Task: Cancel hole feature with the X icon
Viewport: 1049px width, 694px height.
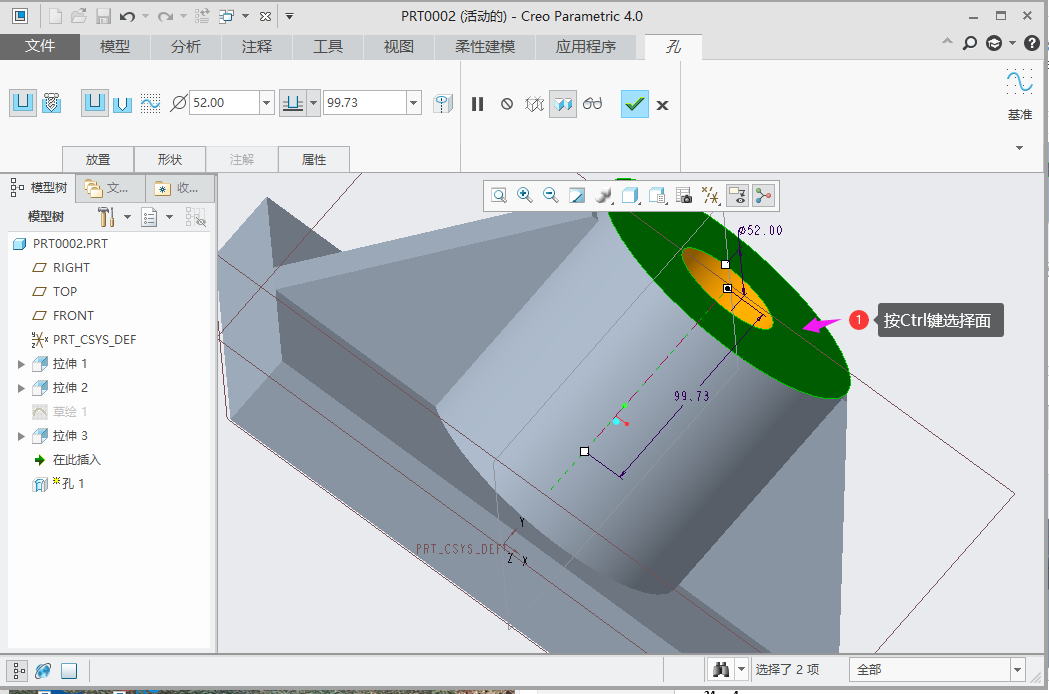Action: (x=662, y=104)
